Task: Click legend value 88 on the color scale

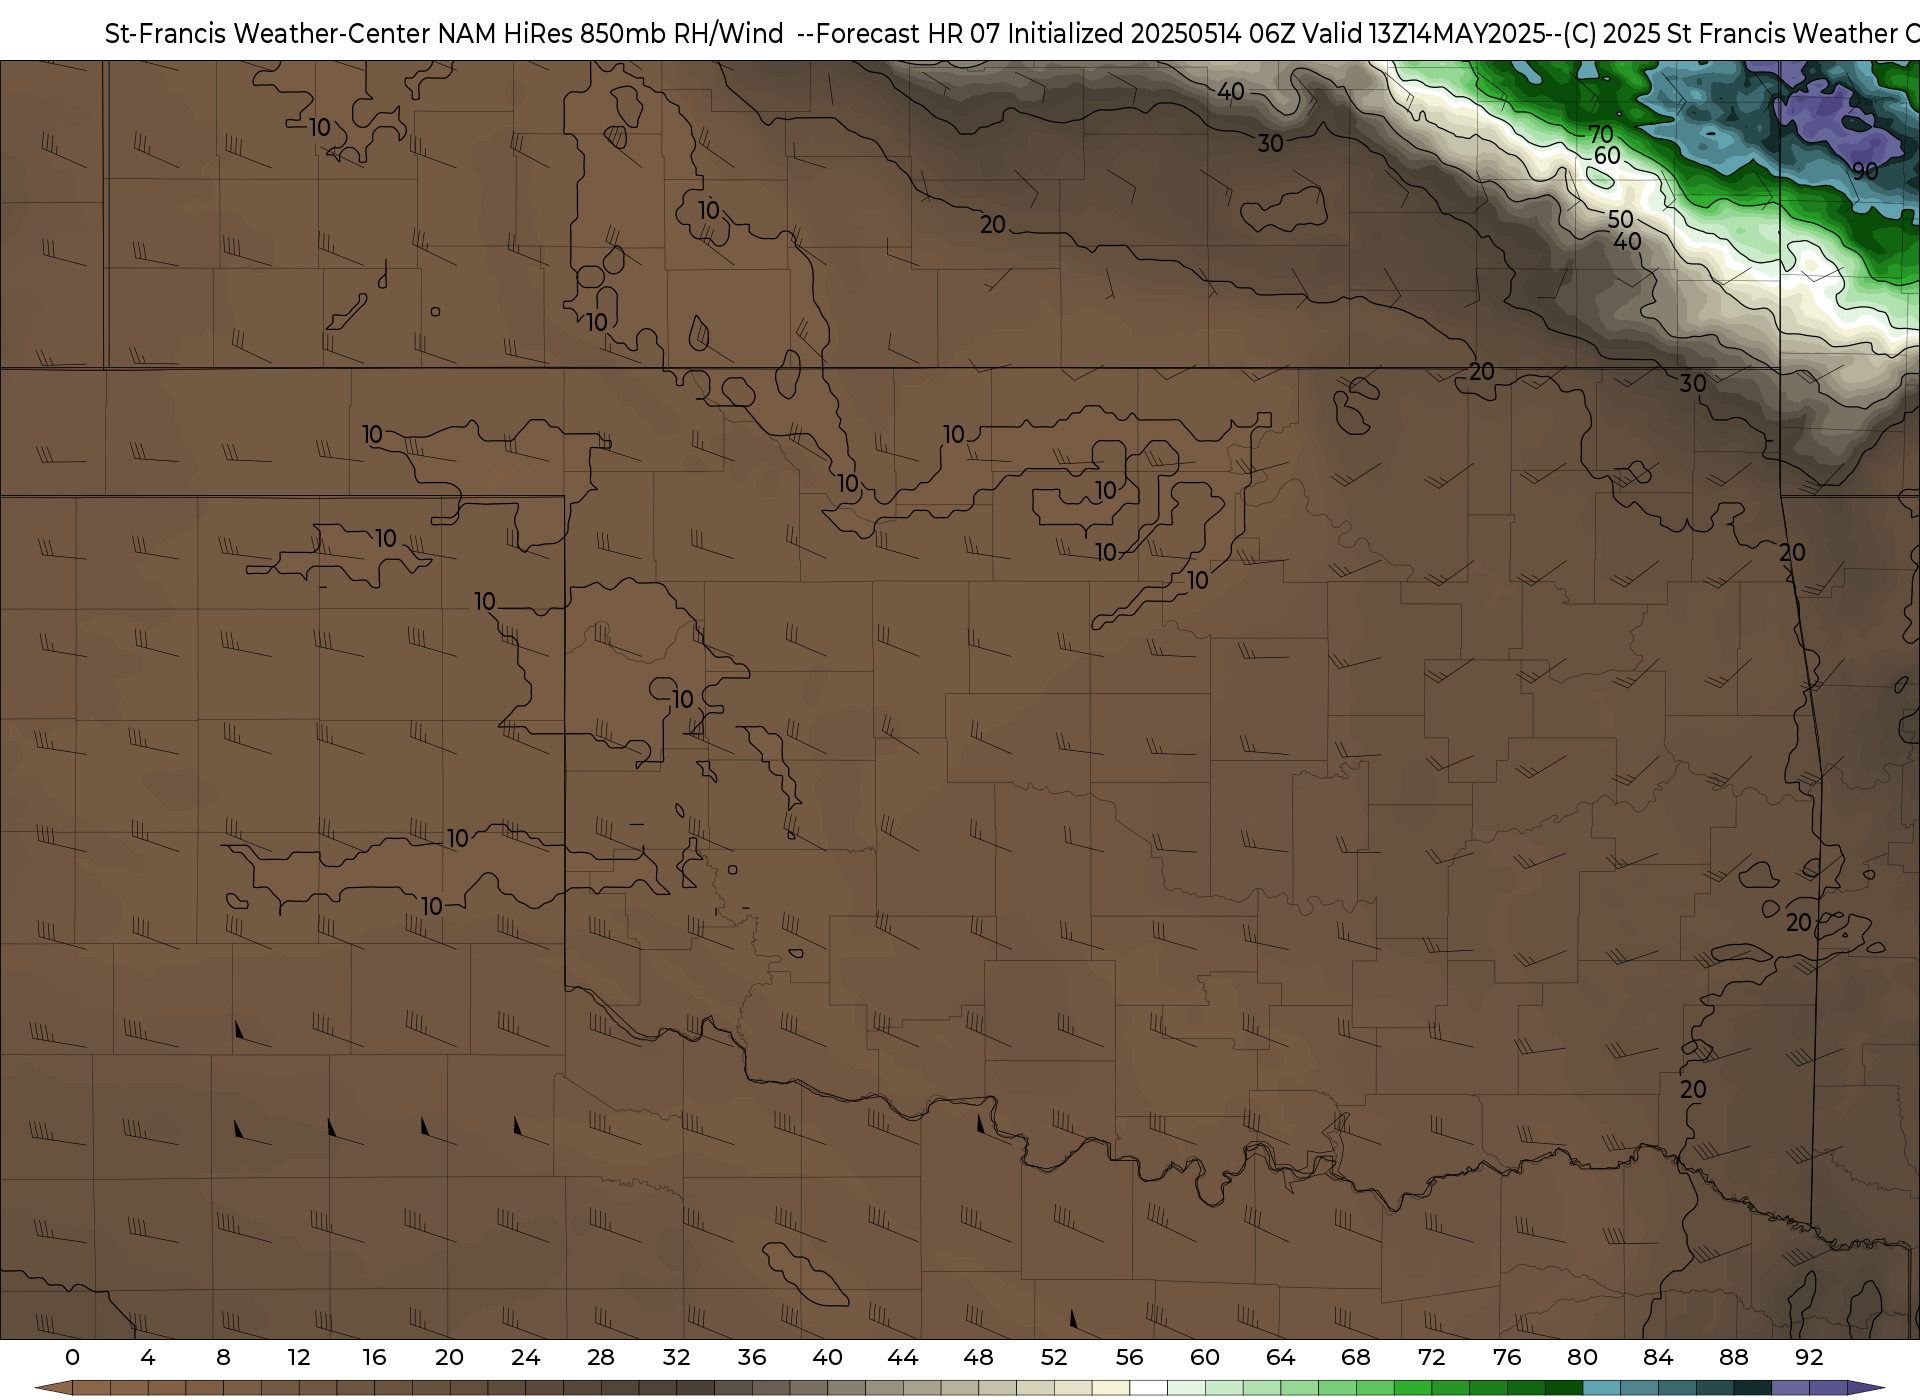Action: tap(1733, 1357)
